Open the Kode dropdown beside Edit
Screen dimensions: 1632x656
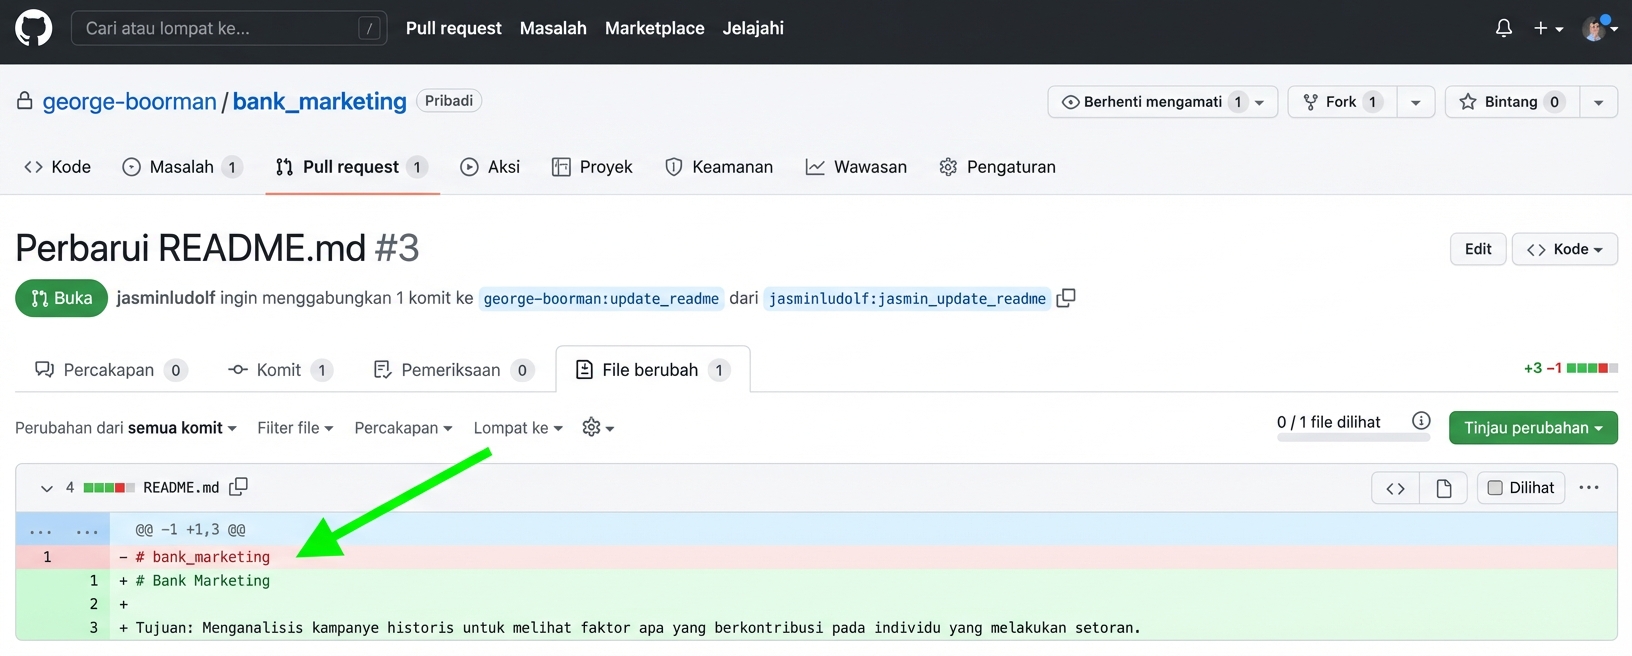[x=1564, y=249]
